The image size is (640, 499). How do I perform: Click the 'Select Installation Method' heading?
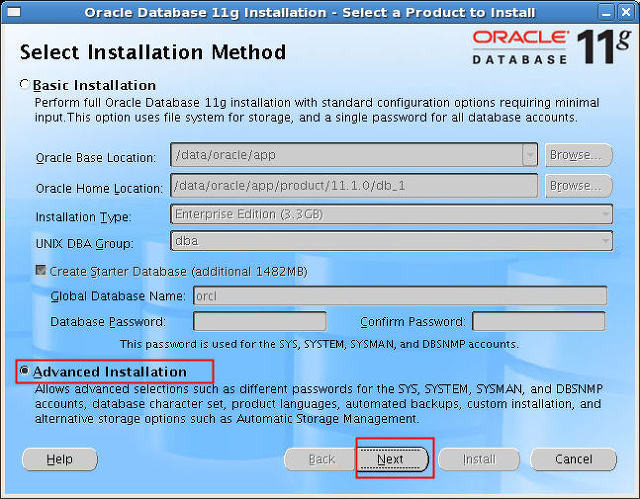pyautogui.click(x=153, y=52)
